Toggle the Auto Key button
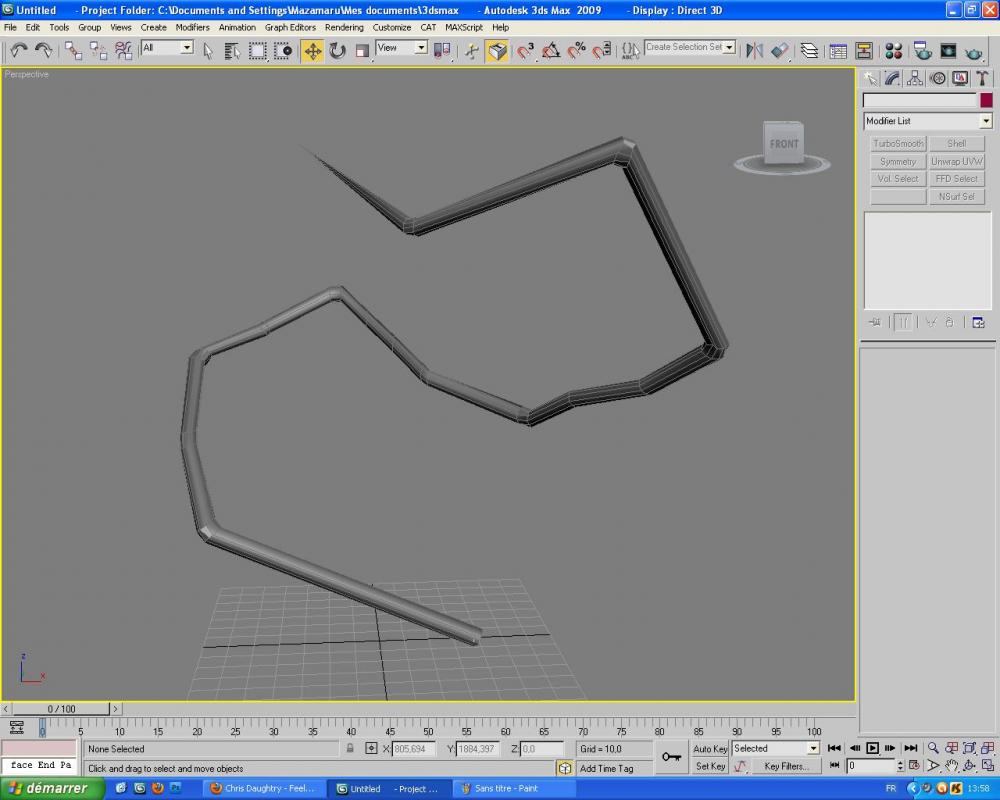Image resolution: width=1000 pixels, height=800 pixels. (710, 749)
